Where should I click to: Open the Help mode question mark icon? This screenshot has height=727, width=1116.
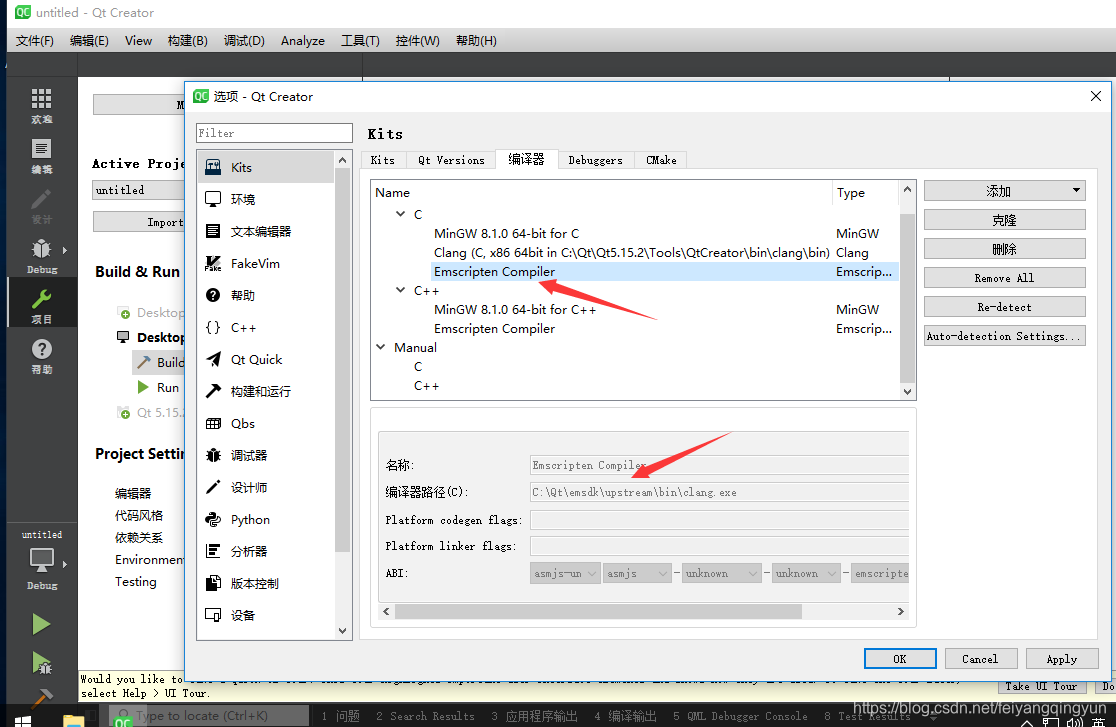click(x=41, y=354)
